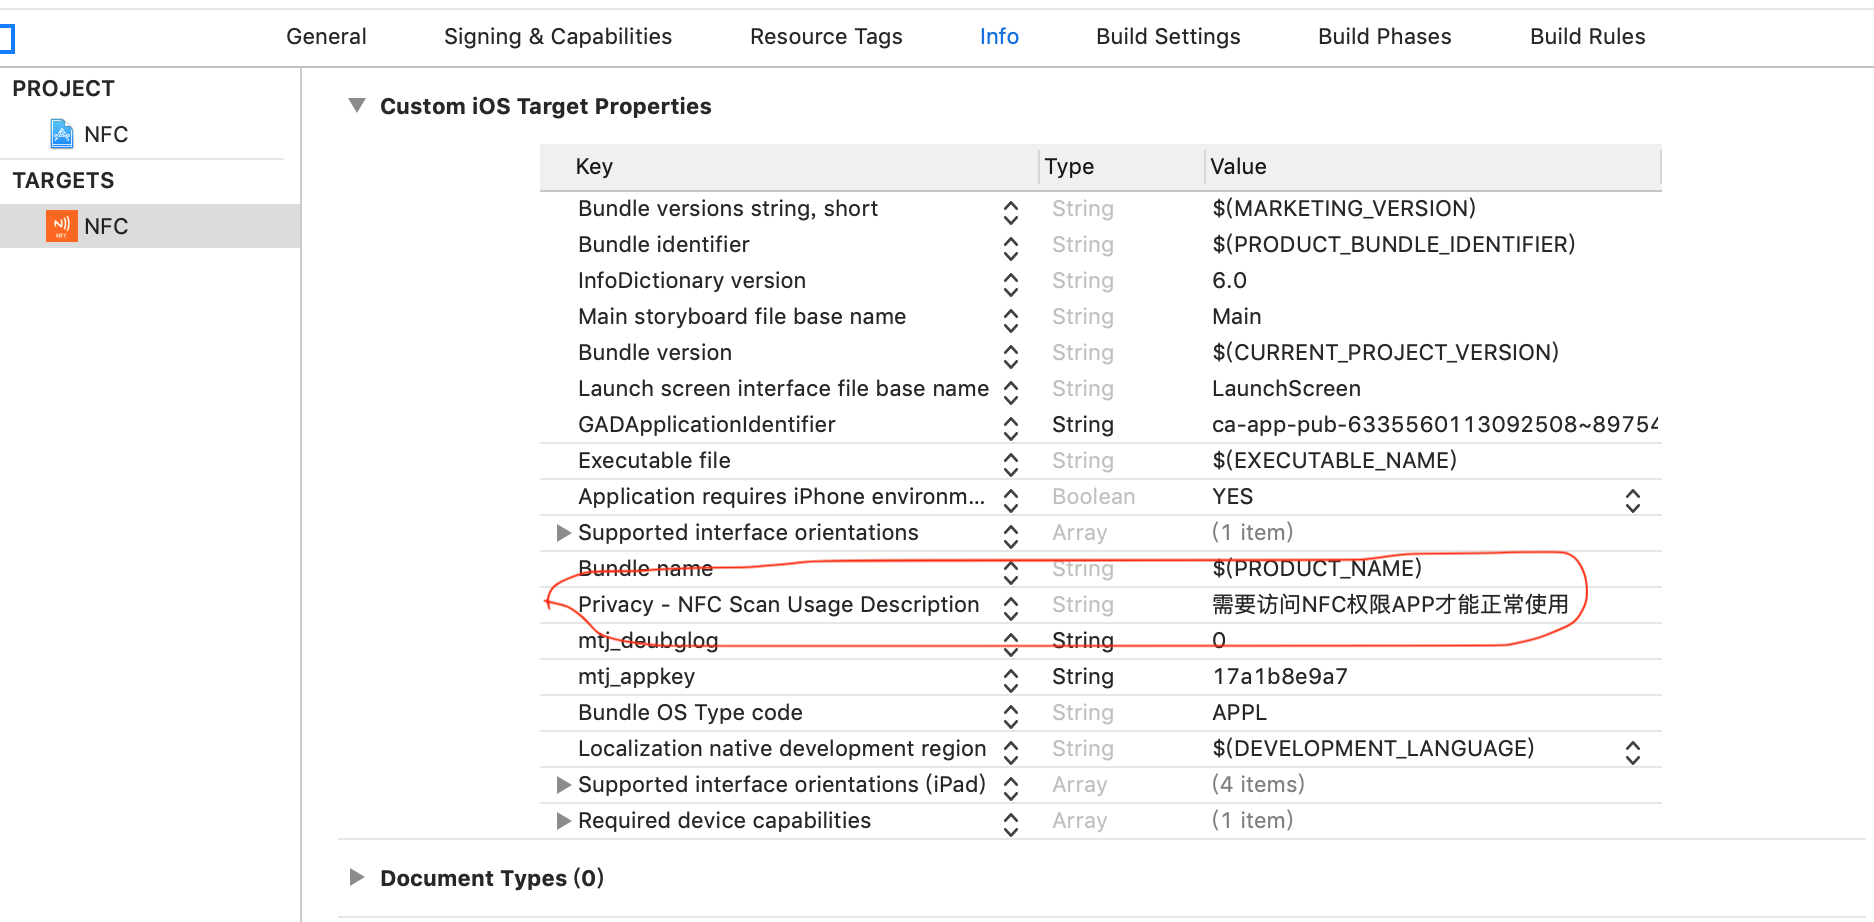Viewport: 1874px width, 922px height.
Task: Select the Info tab
Action: pos(999,37)
